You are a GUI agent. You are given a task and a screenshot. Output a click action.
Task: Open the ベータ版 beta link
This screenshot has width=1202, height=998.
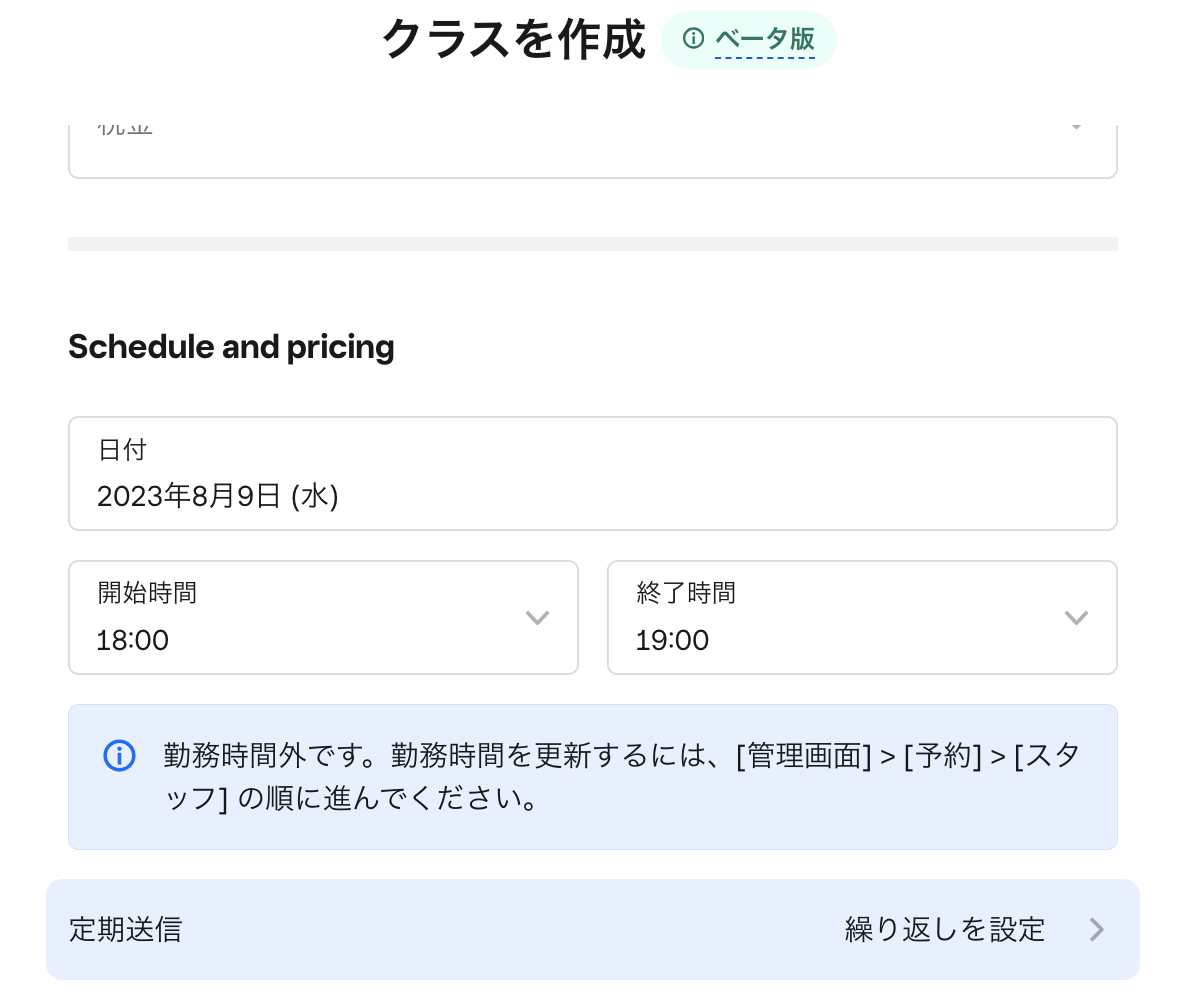point(765,39)
